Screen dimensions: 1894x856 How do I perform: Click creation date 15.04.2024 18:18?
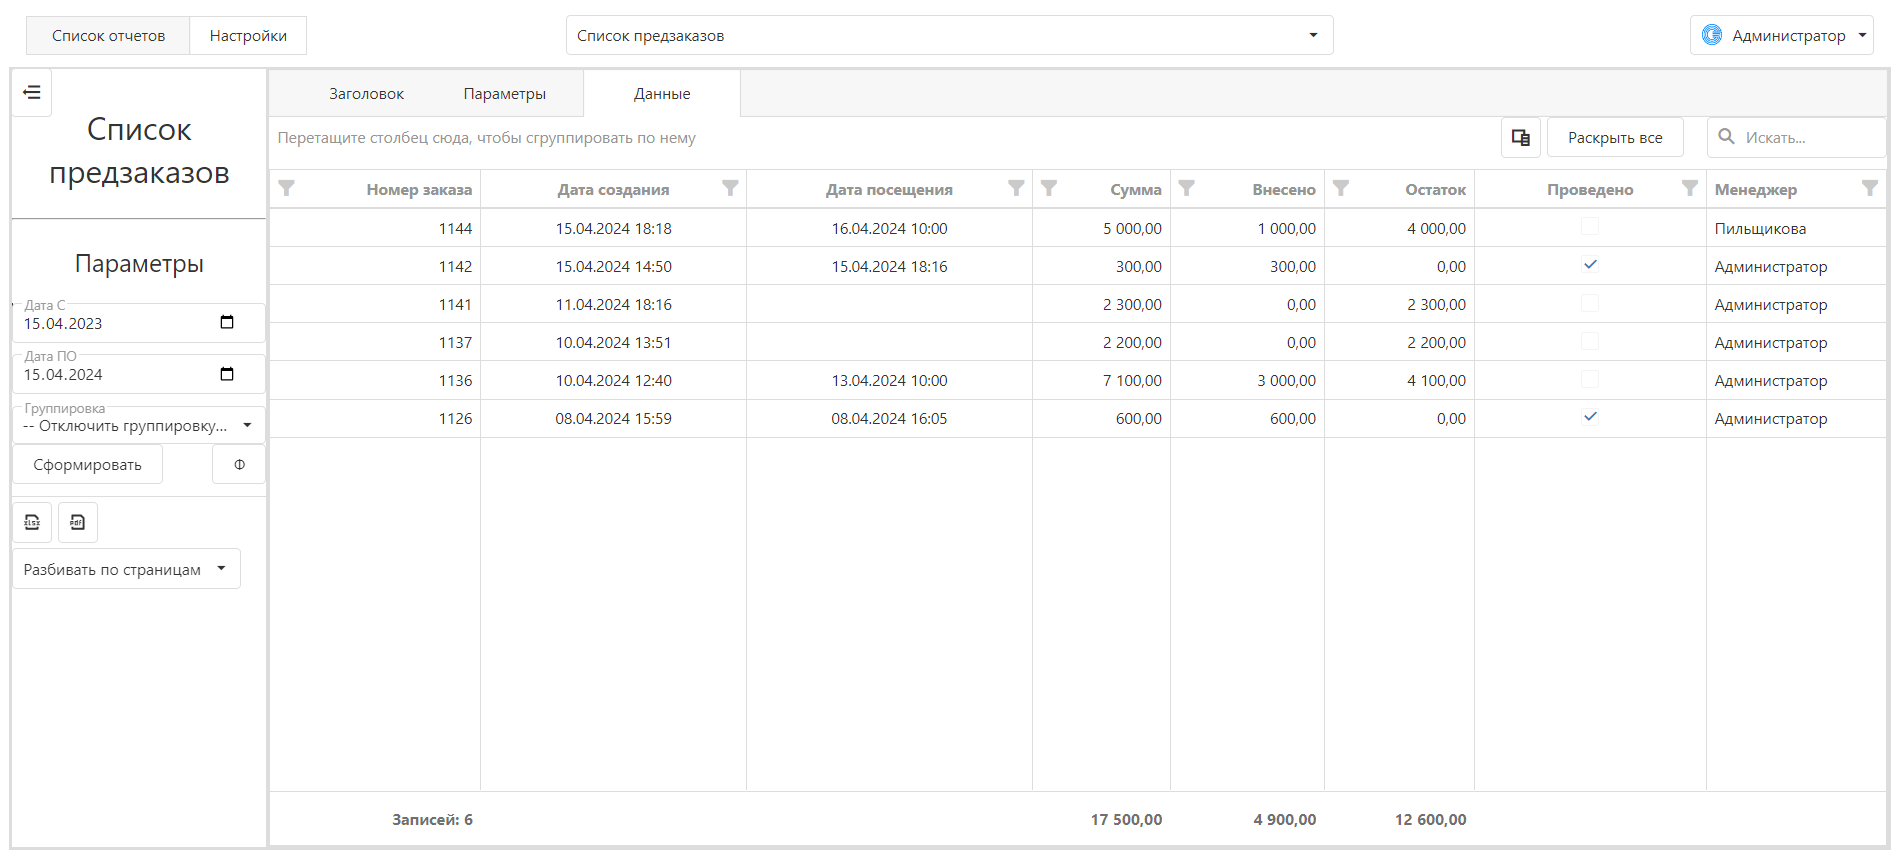point(613,228)
